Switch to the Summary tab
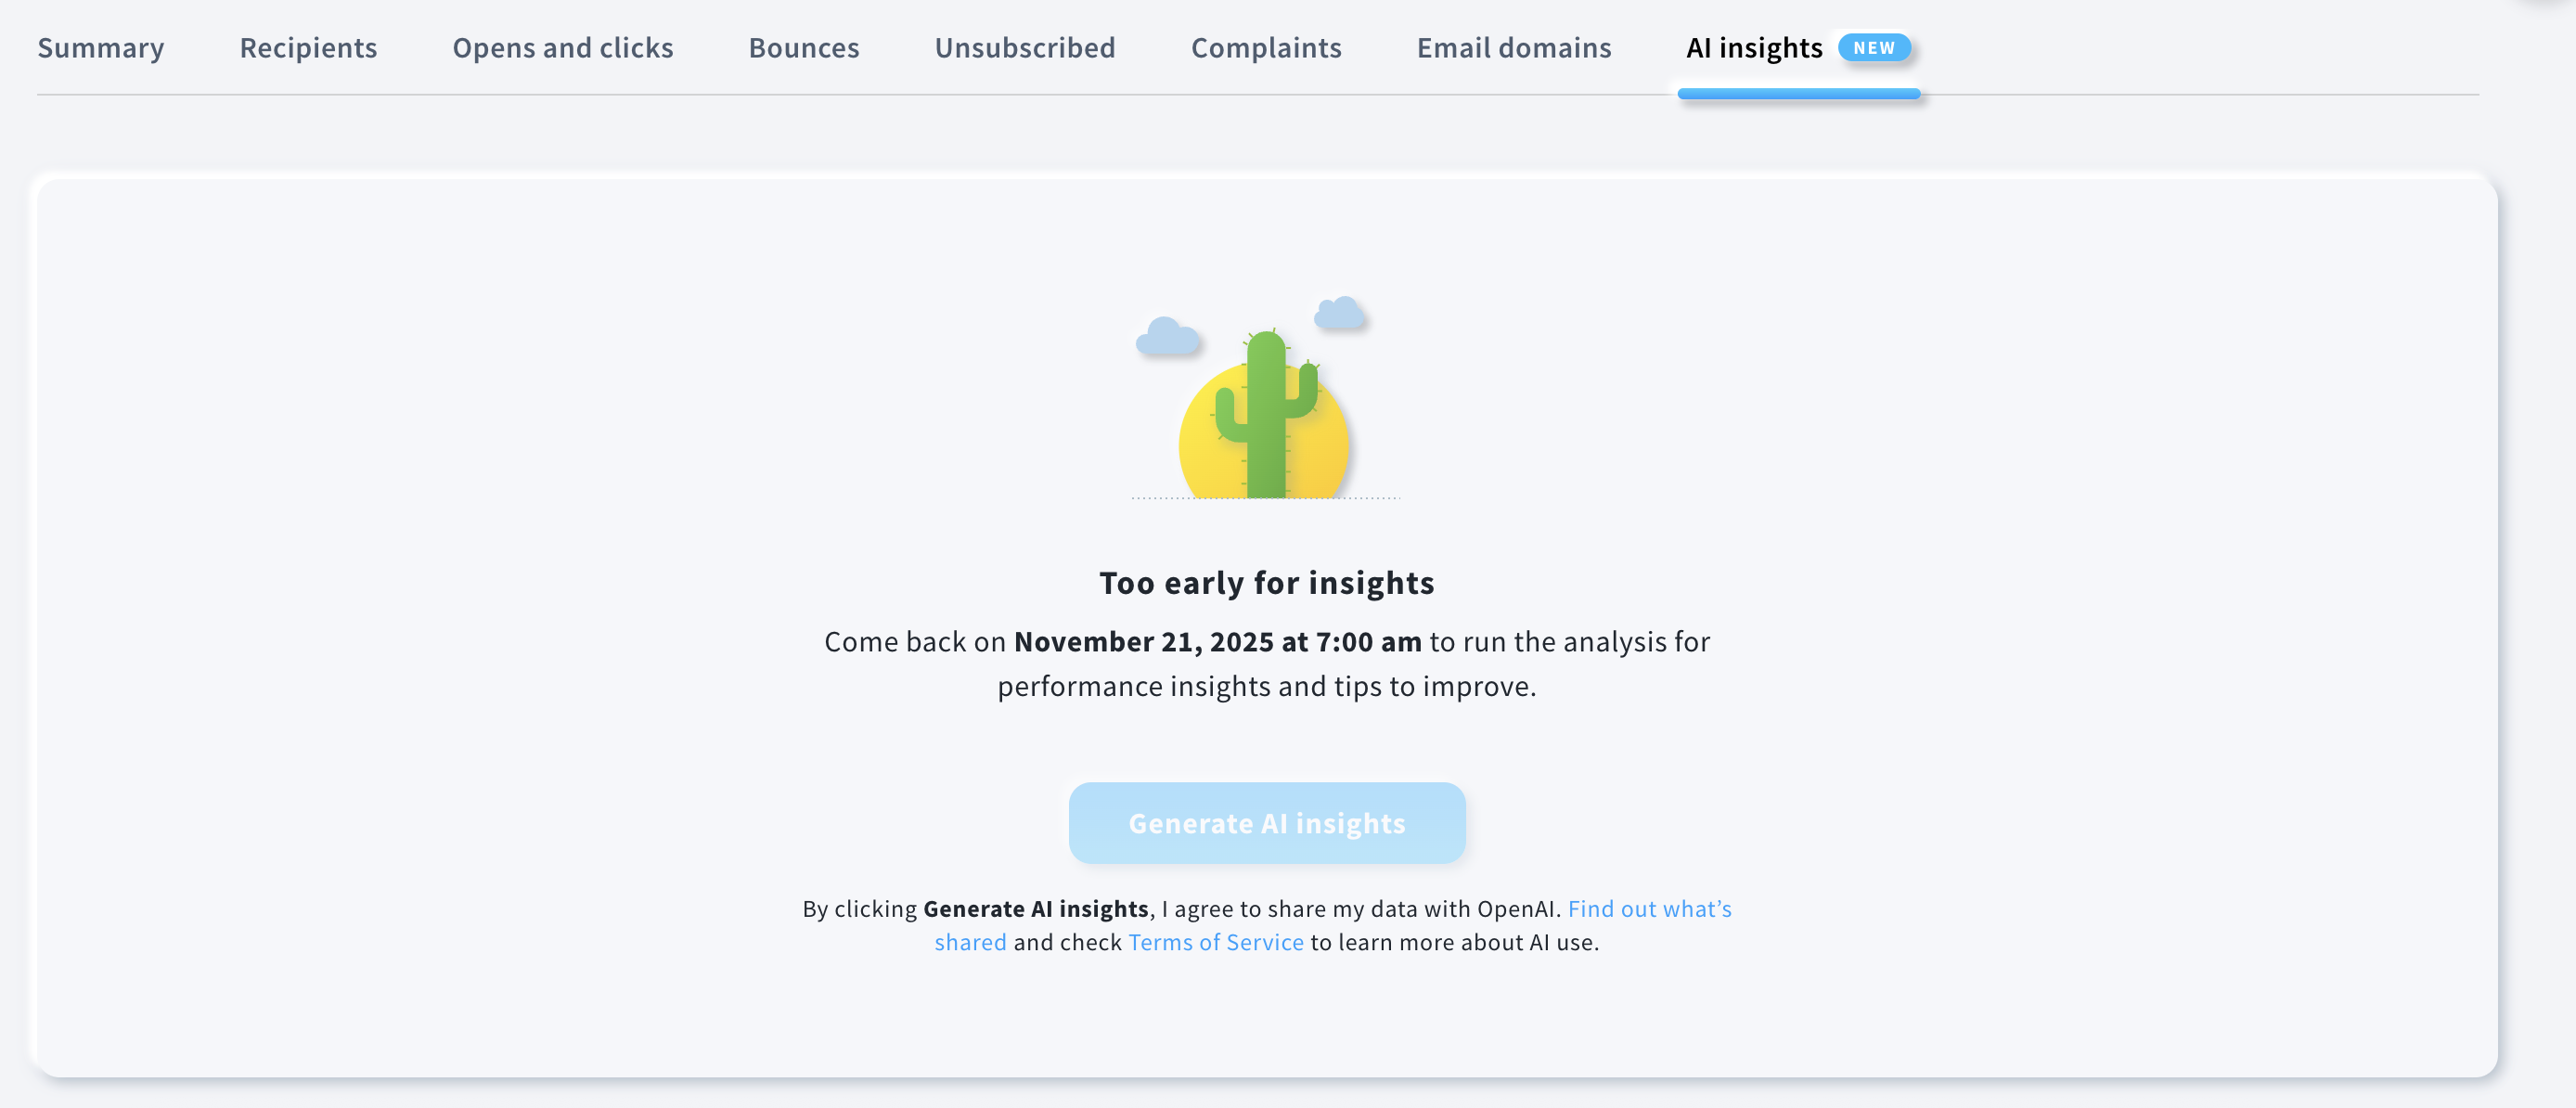Viewport: 2576px width, 1108px height. point(100,47)
